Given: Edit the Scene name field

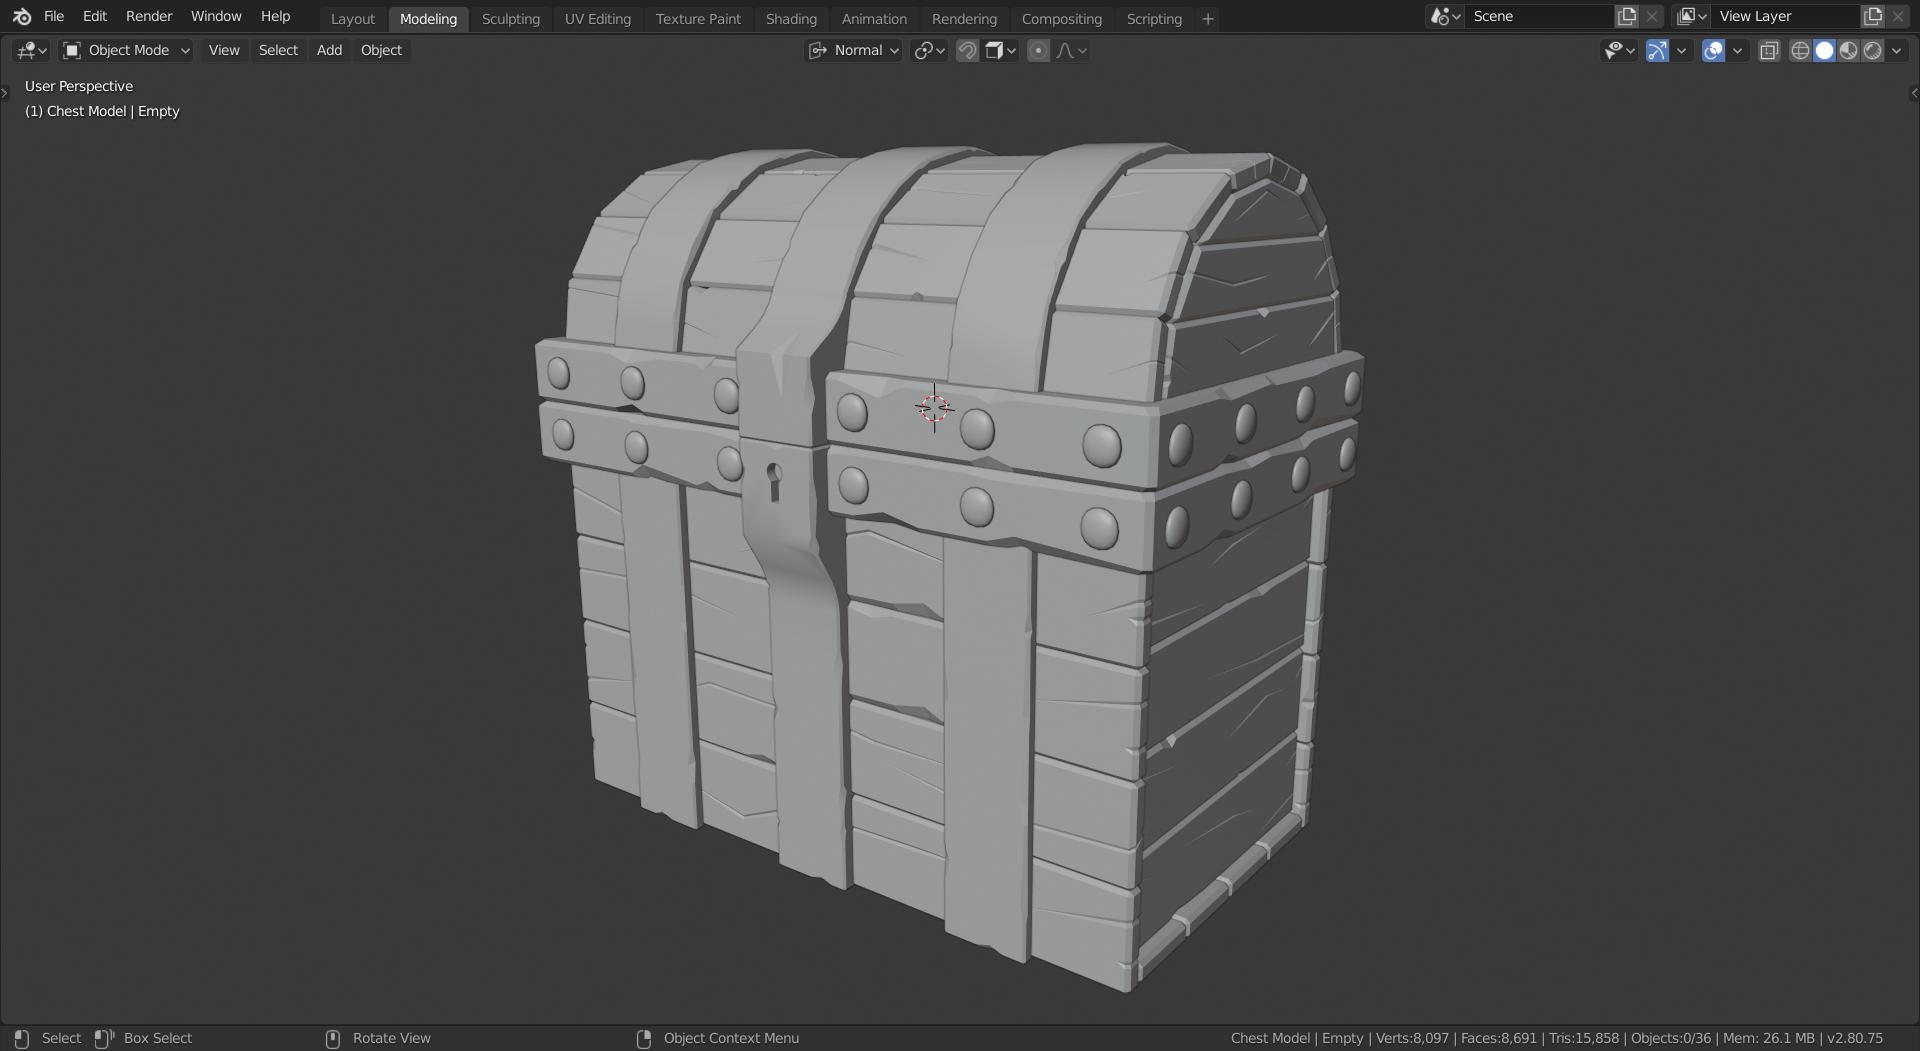Looking at the screenshot, I should [1540, 17].
